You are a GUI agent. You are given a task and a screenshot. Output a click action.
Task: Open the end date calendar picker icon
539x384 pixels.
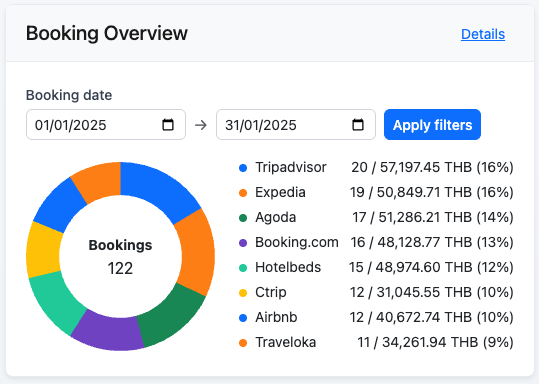(x=358, y=124)
